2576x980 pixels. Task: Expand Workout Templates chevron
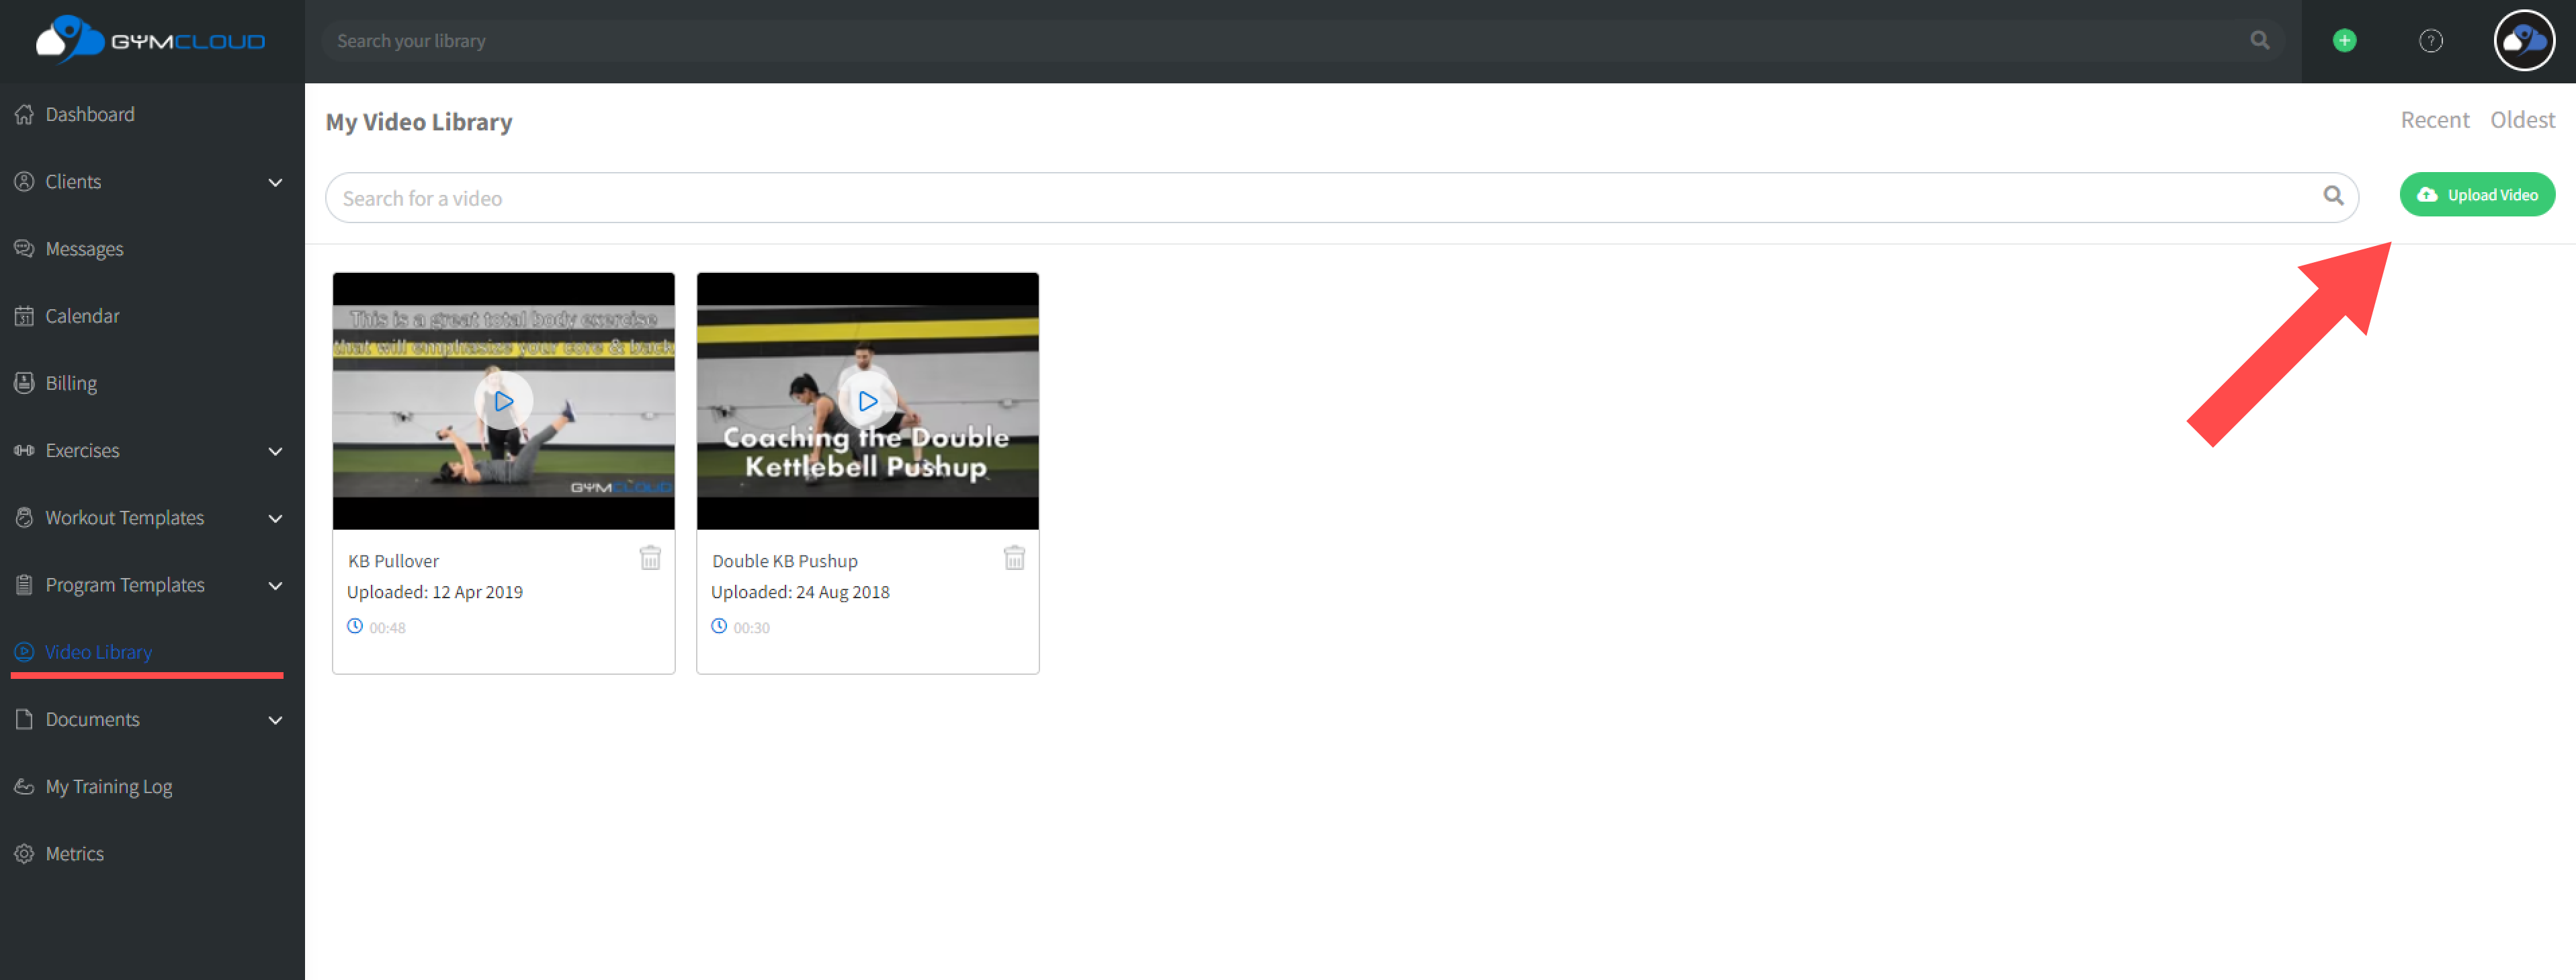275,519
